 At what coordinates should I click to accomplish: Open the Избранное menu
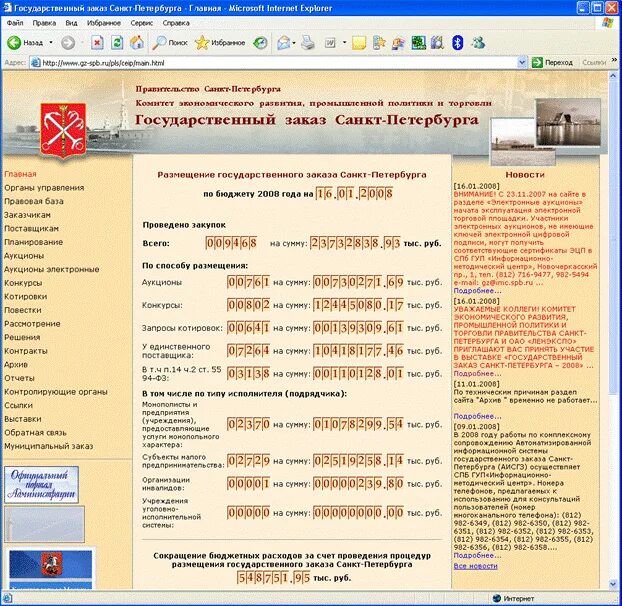[104, 23]
